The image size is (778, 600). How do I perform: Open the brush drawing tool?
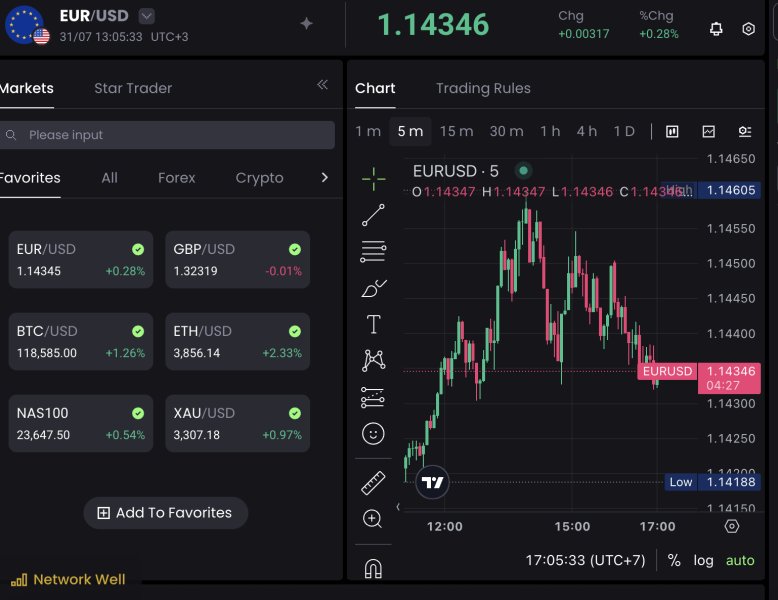(x=373, y=288)
